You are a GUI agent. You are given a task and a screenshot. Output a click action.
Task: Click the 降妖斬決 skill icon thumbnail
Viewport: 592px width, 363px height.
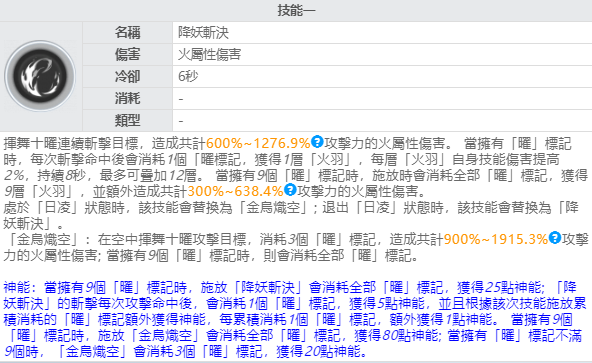coord(40,76)
